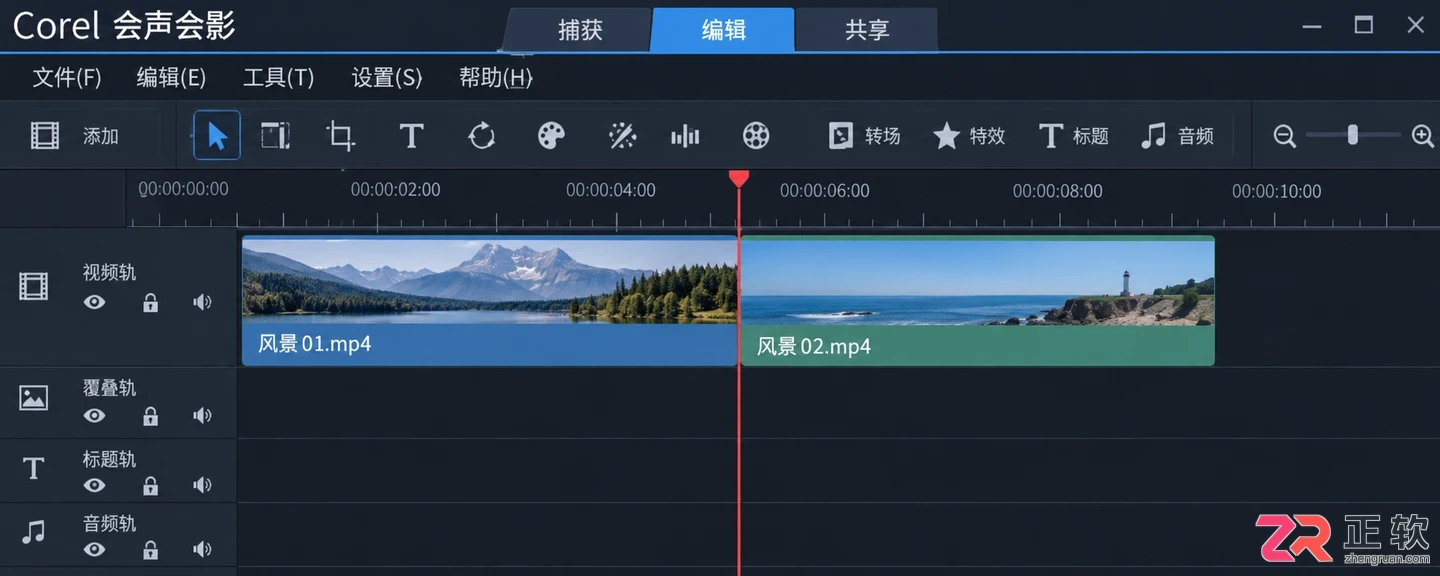
Task: Open the 转场 transitions button
Action: [865, 136]
